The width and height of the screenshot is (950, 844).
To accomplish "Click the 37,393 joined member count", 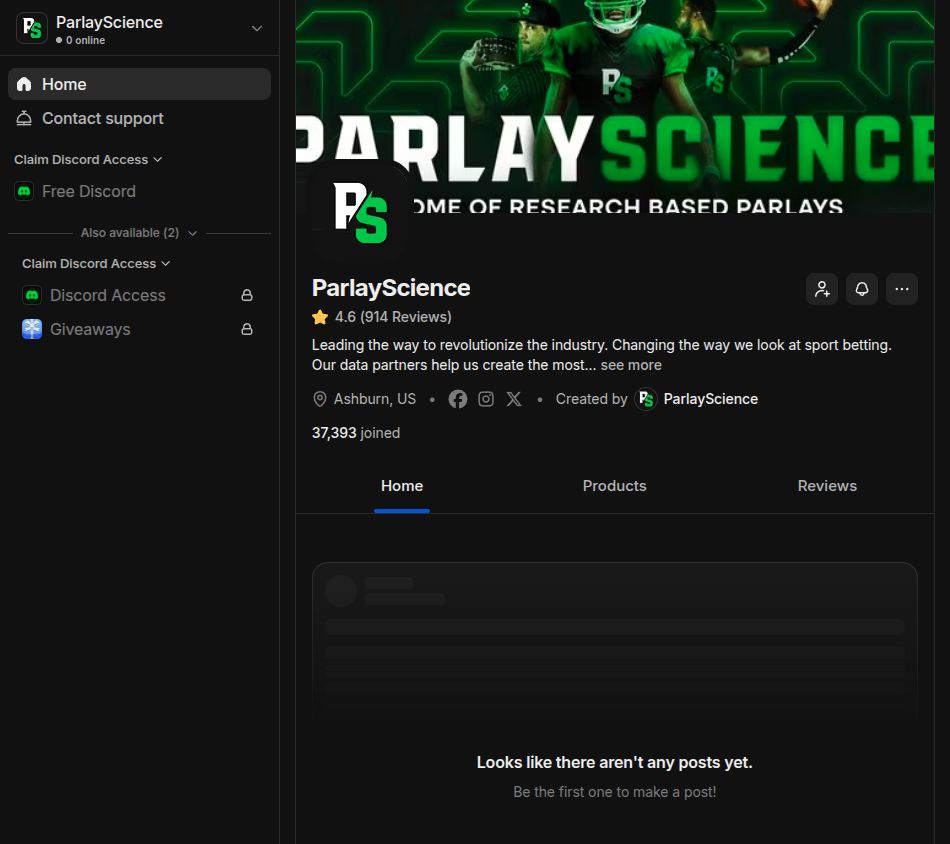I will 356,433.
